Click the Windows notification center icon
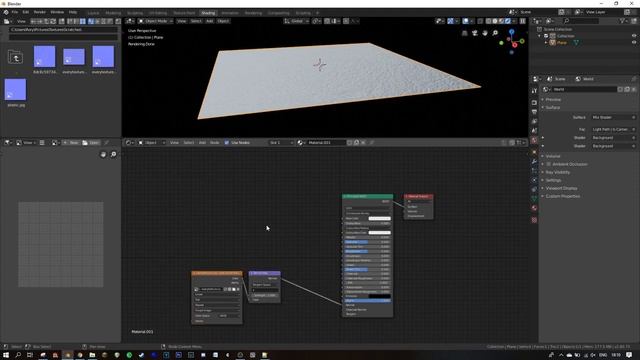 point(629,355)
